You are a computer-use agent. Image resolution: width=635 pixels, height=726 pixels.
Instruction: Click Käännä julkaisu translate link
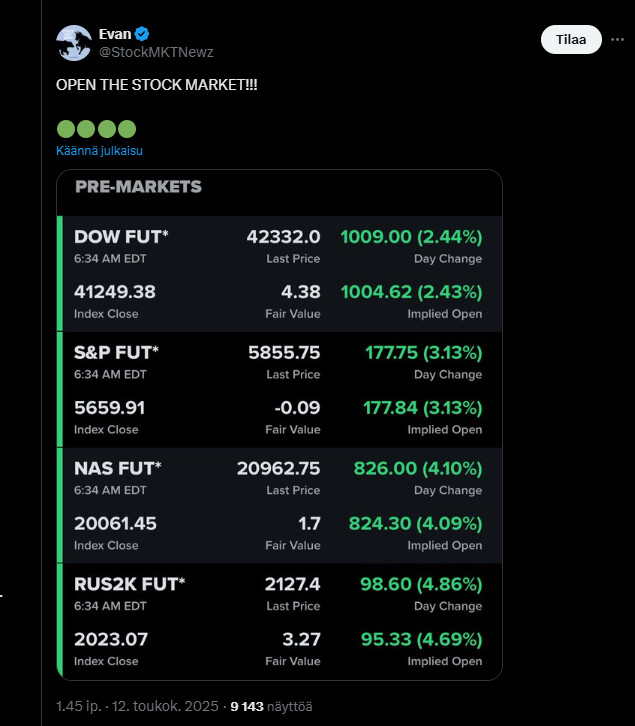[99, 151]
